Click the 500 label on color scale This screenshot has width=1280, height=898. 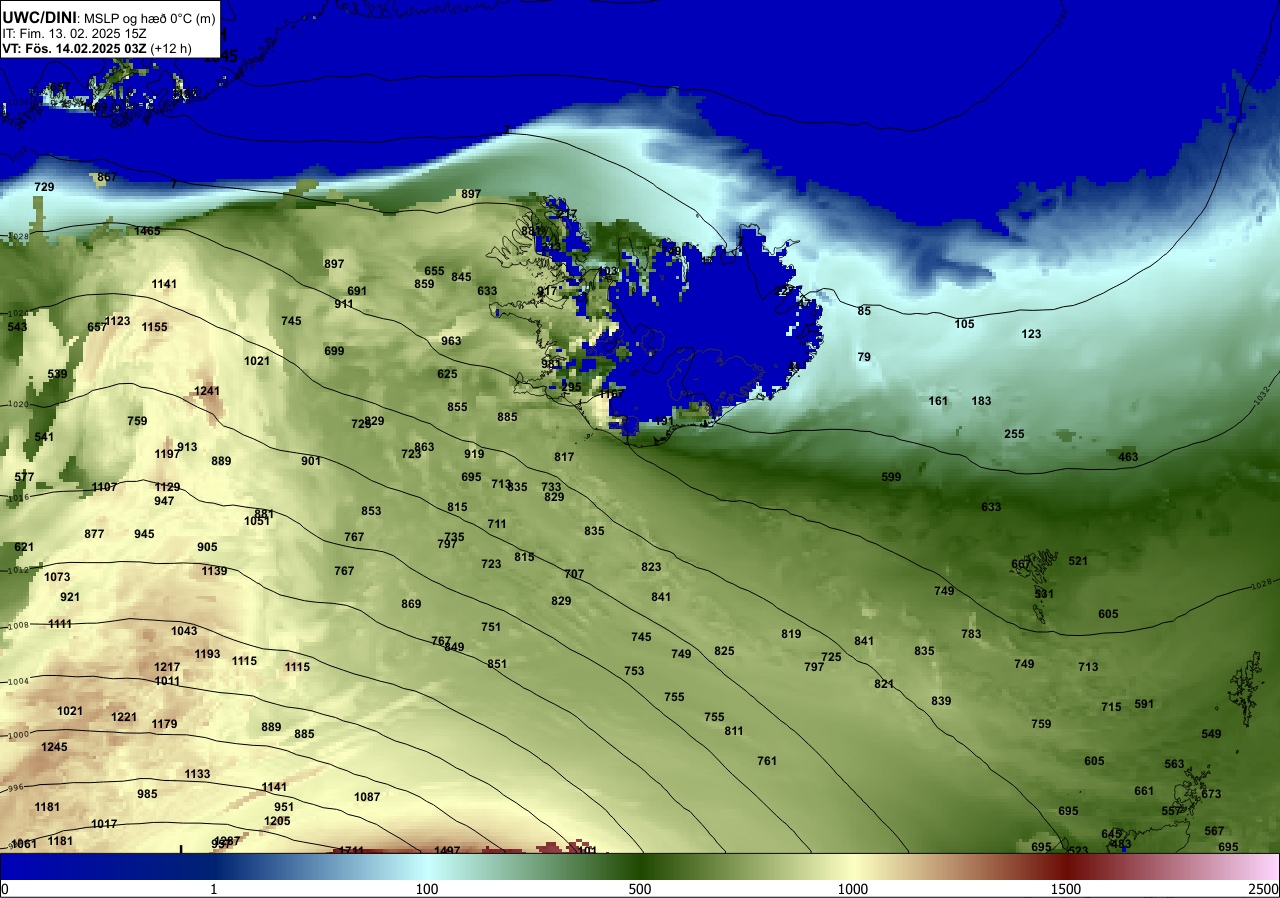(x=640, y=889)
